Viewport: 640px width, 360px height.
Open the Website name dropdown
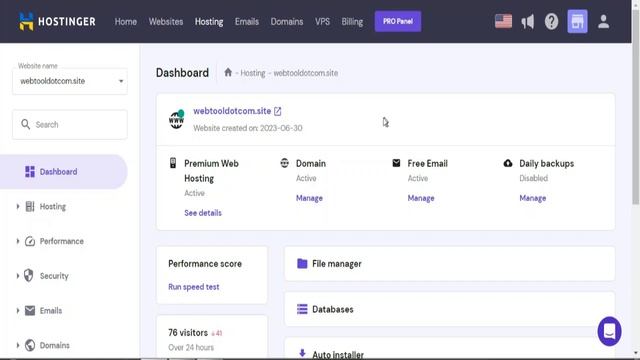pos(70,81)
